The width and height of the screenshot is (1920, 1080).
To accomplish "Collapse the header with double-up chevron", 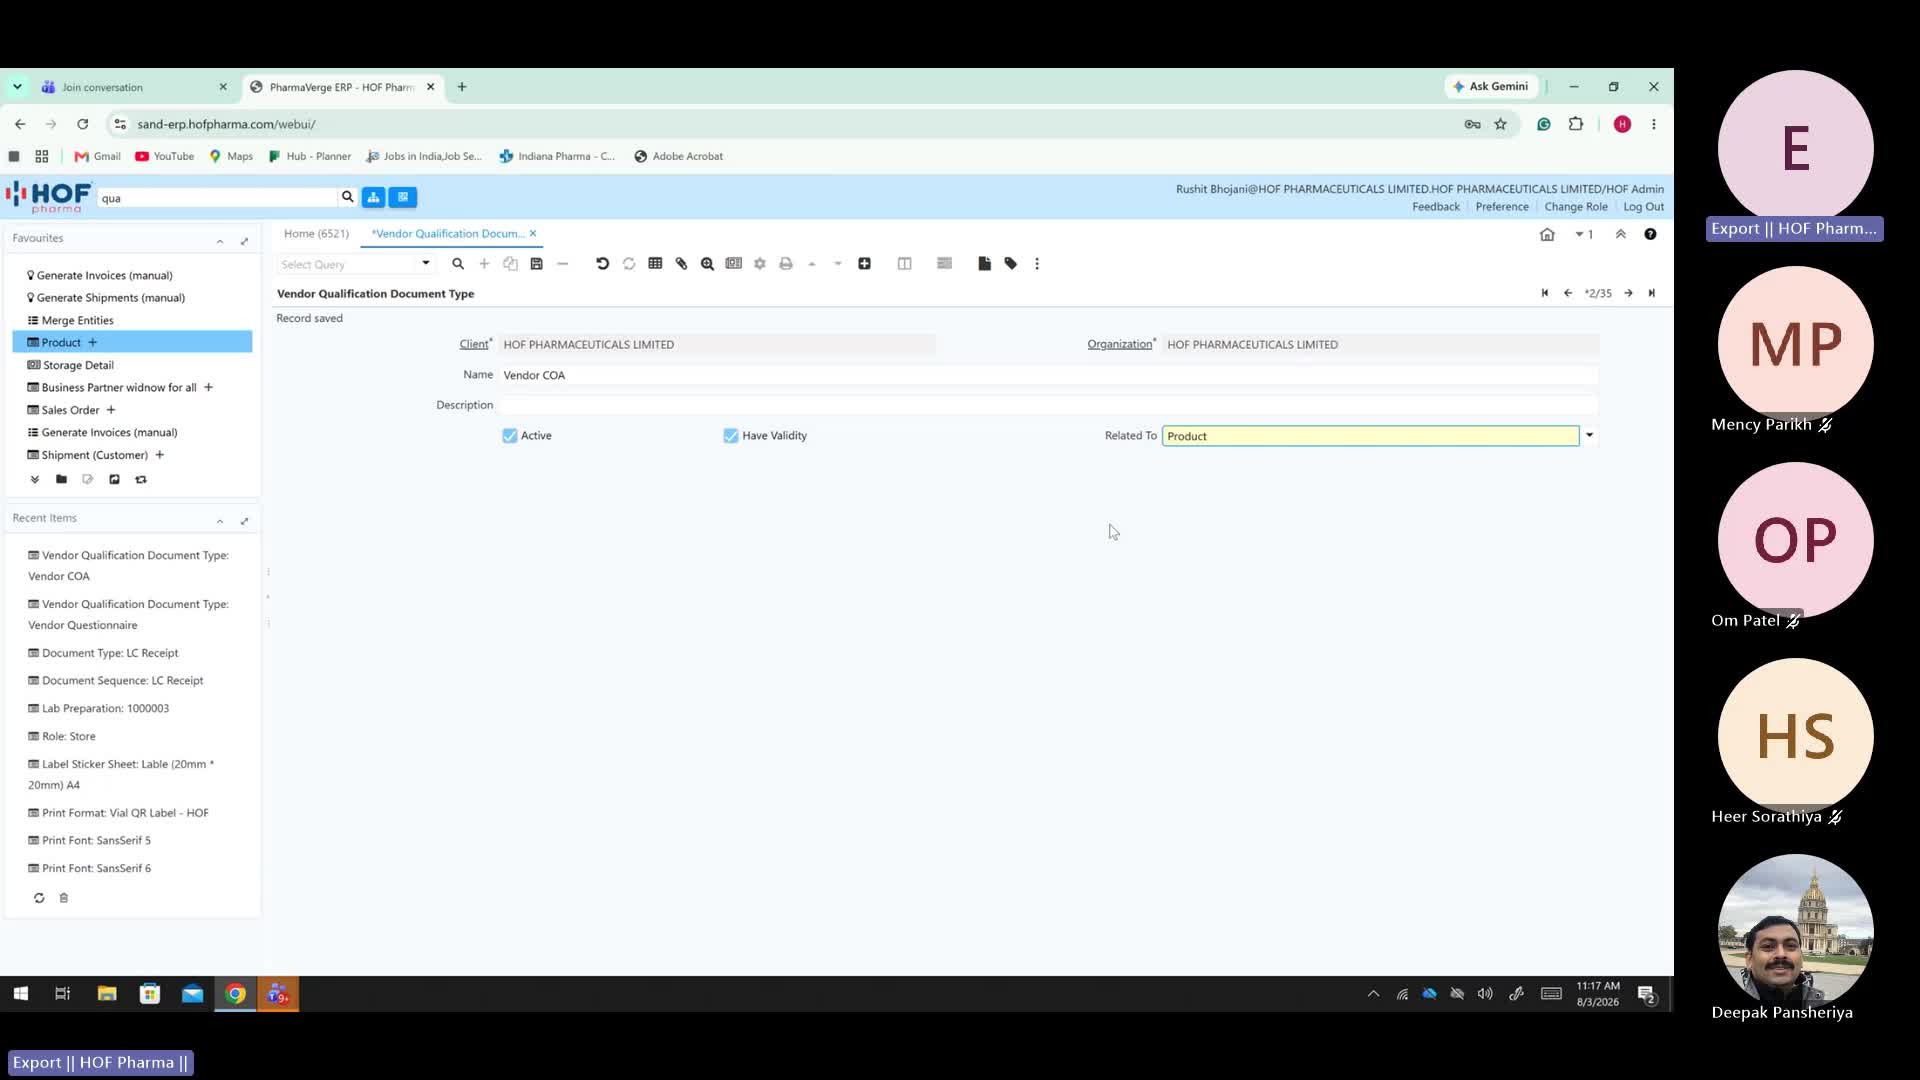I will 1621,234.
